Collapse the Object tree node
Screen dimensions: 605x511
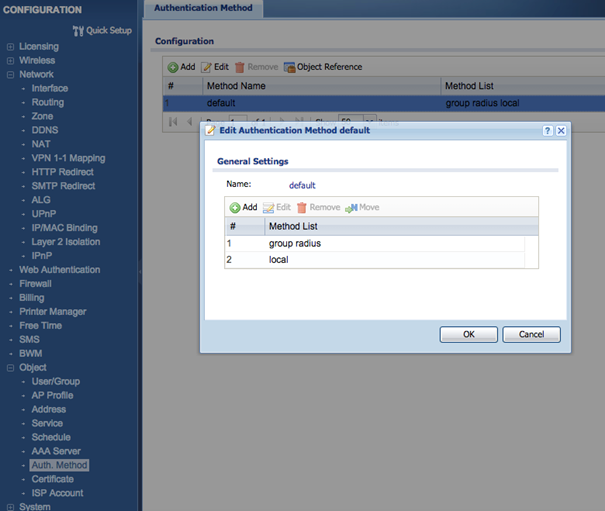(x=10, y=368)
